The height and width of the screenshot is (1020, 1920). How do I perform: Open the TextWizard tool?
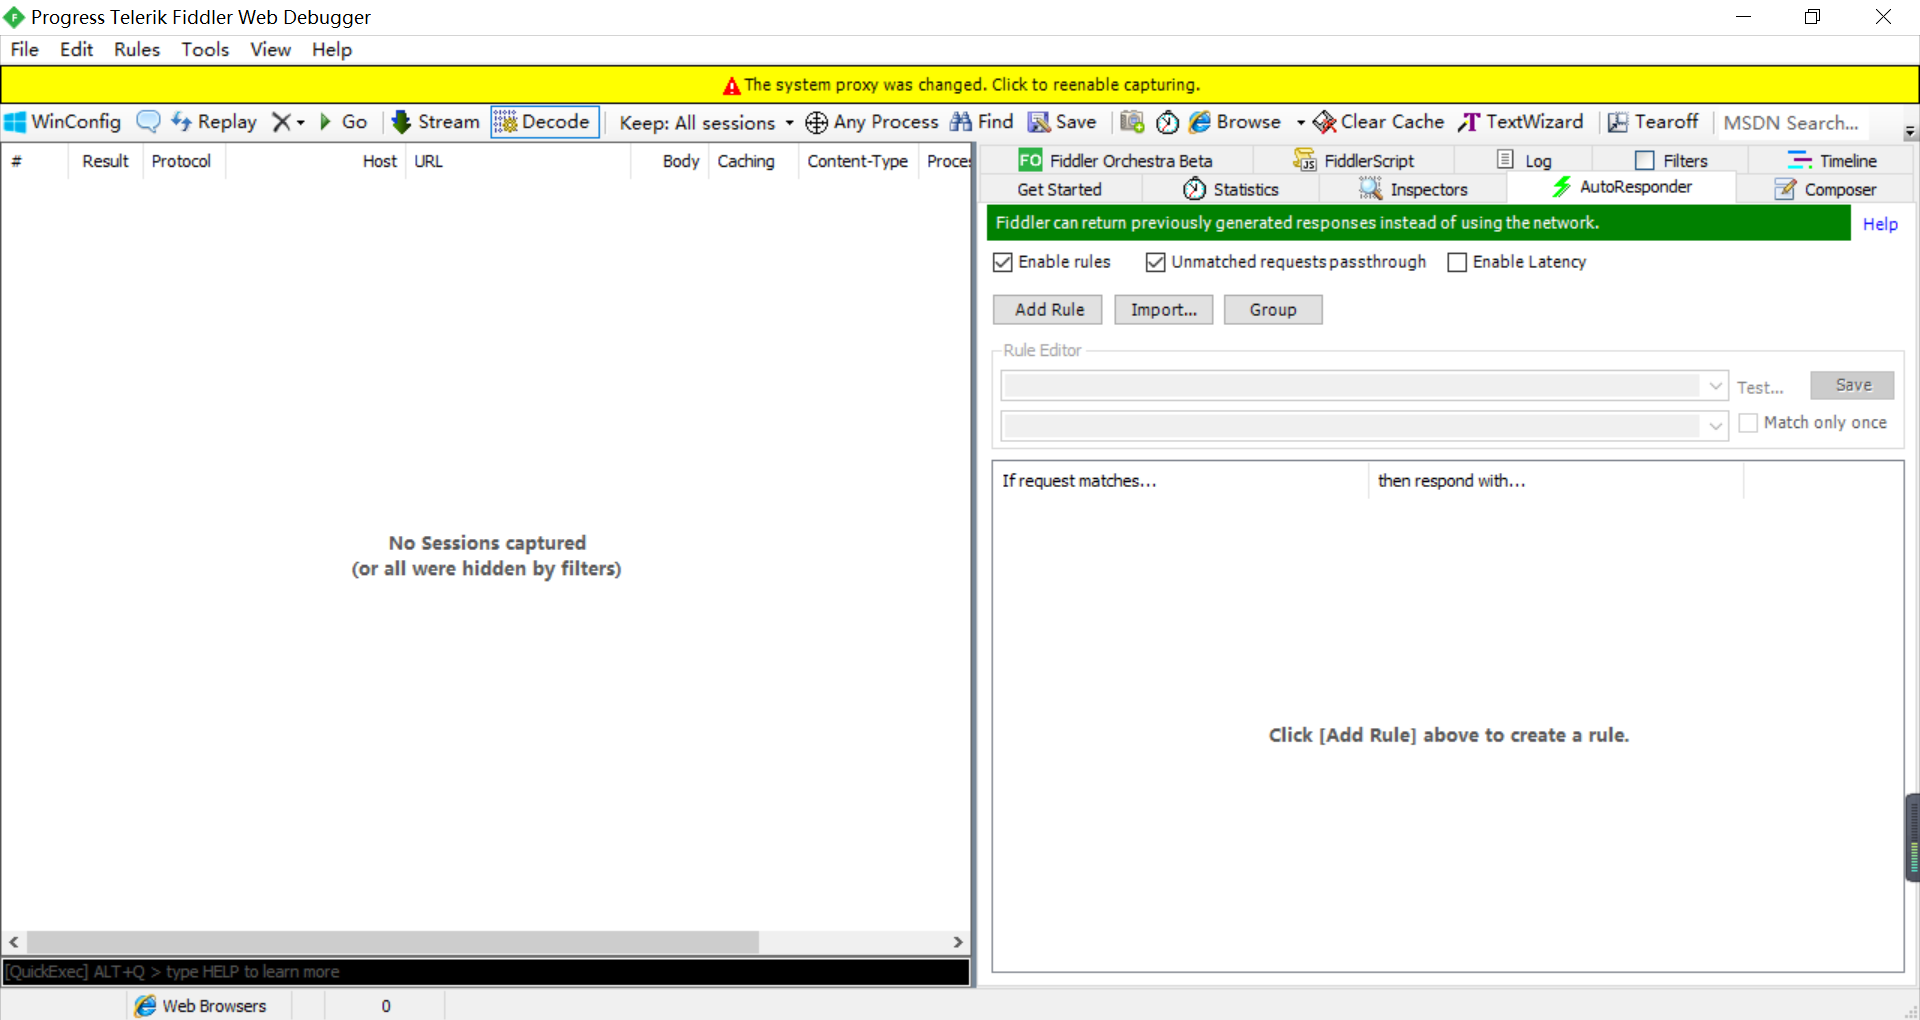1520,122
